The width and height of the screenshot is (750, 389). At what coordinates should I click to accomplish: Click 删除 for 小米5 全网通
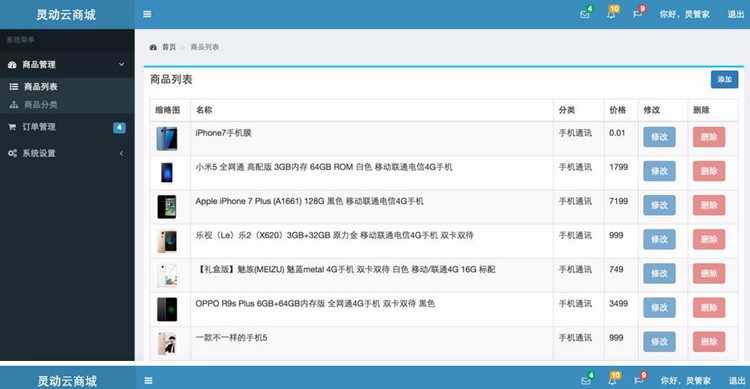tap(709, 171)
